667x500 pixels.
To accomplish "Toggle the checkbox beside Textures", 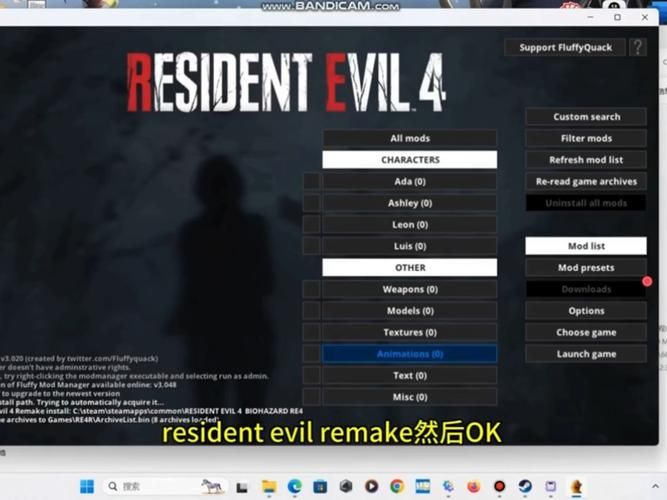I will click(312, 332).
